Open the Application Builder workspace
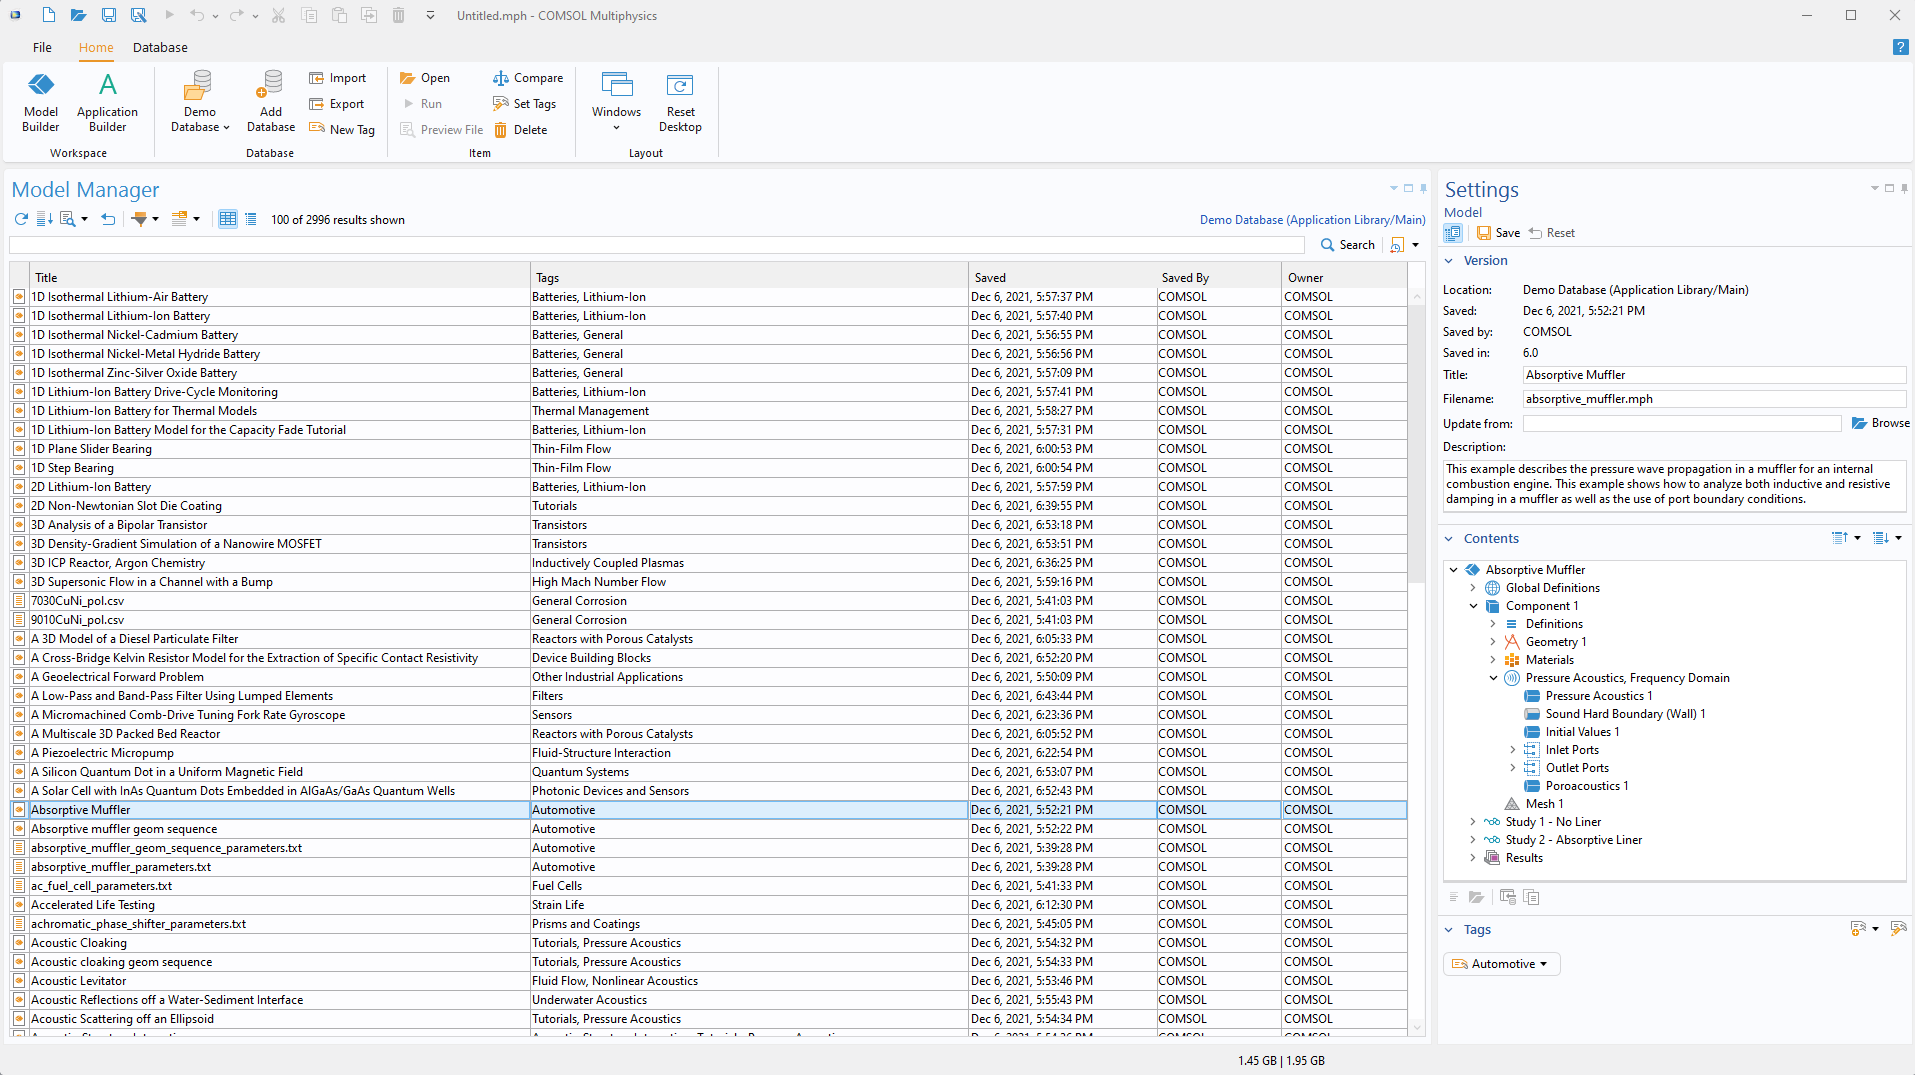1915x1075 pixels. [x=107, y=102]
